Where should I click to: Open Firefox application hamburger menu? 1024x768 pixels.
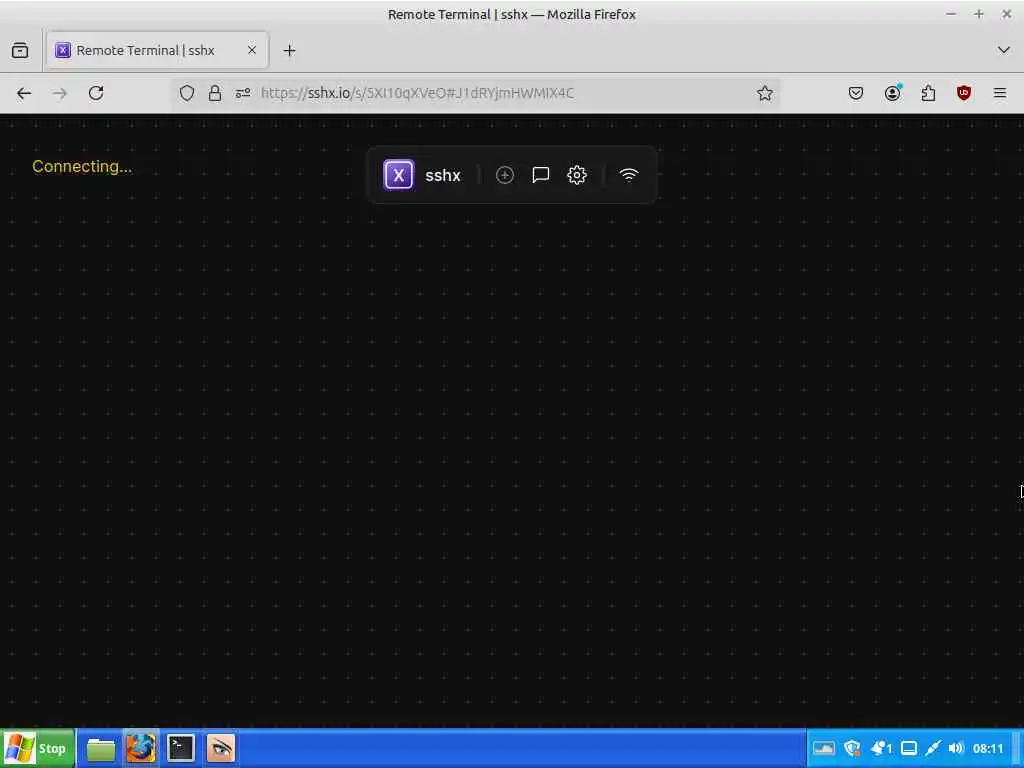1000,93
